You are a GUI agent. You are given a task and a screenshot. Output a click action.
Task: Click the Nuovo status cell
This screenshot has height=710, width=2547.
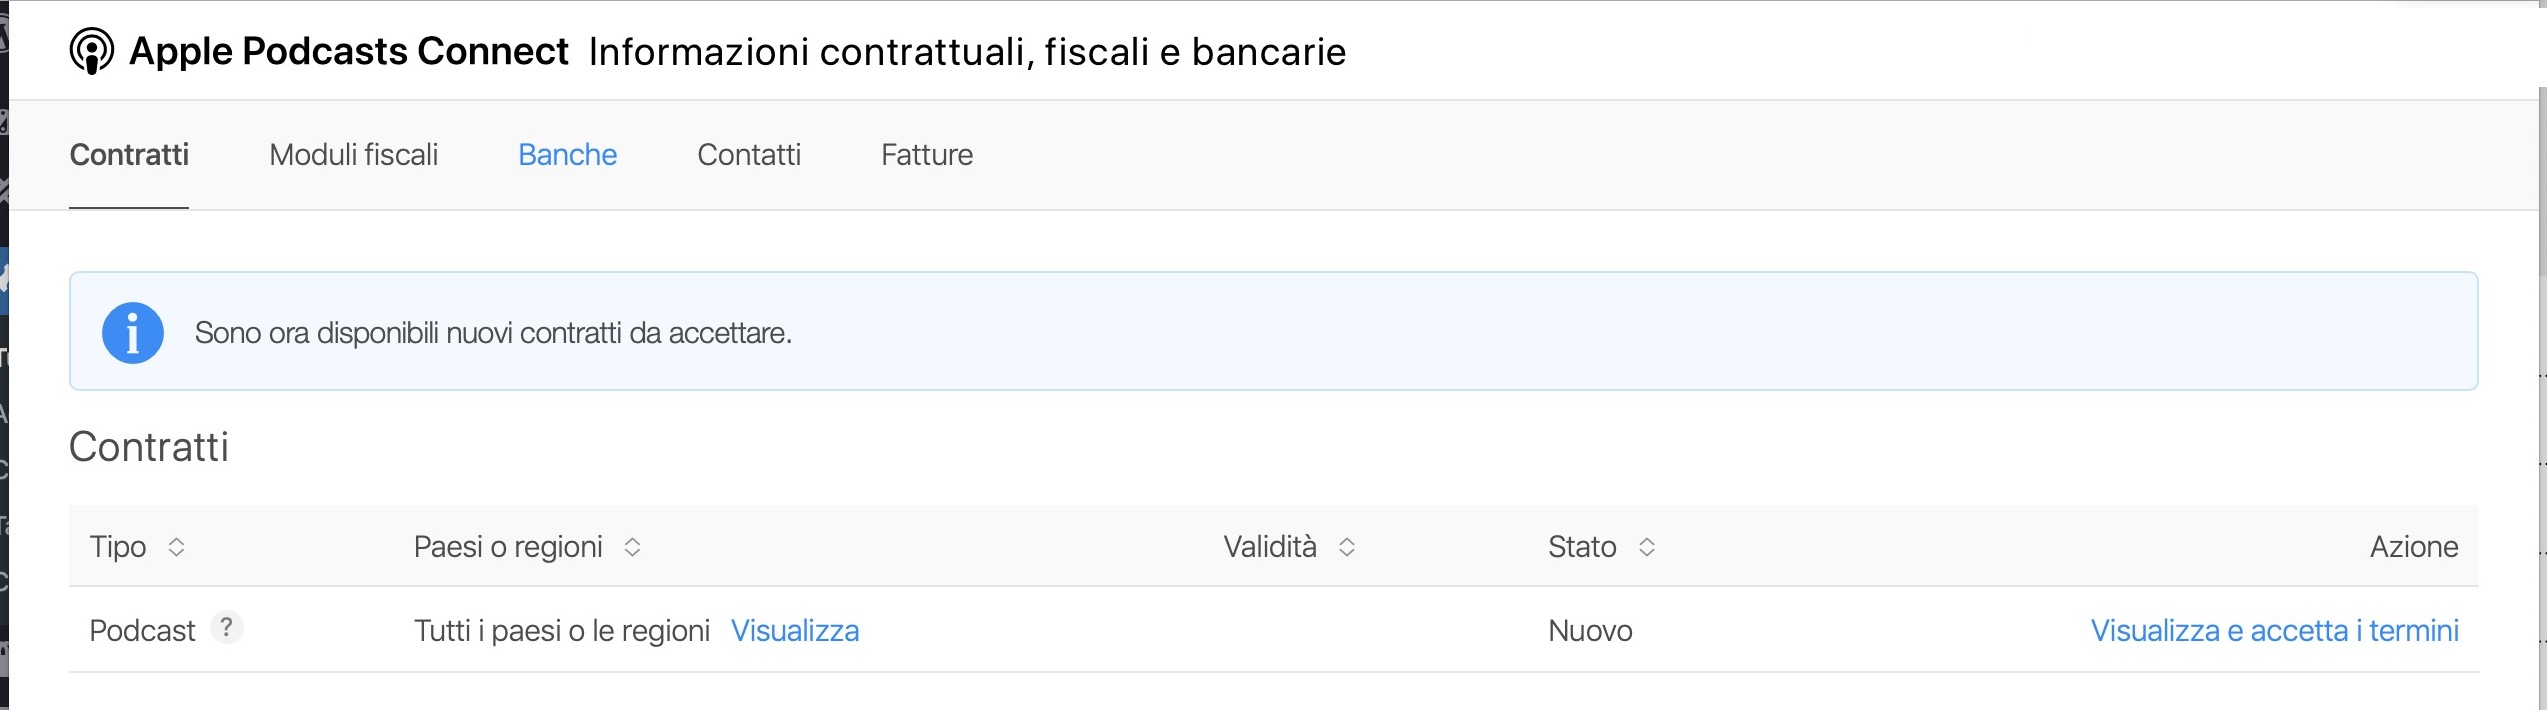[1590, 631]
